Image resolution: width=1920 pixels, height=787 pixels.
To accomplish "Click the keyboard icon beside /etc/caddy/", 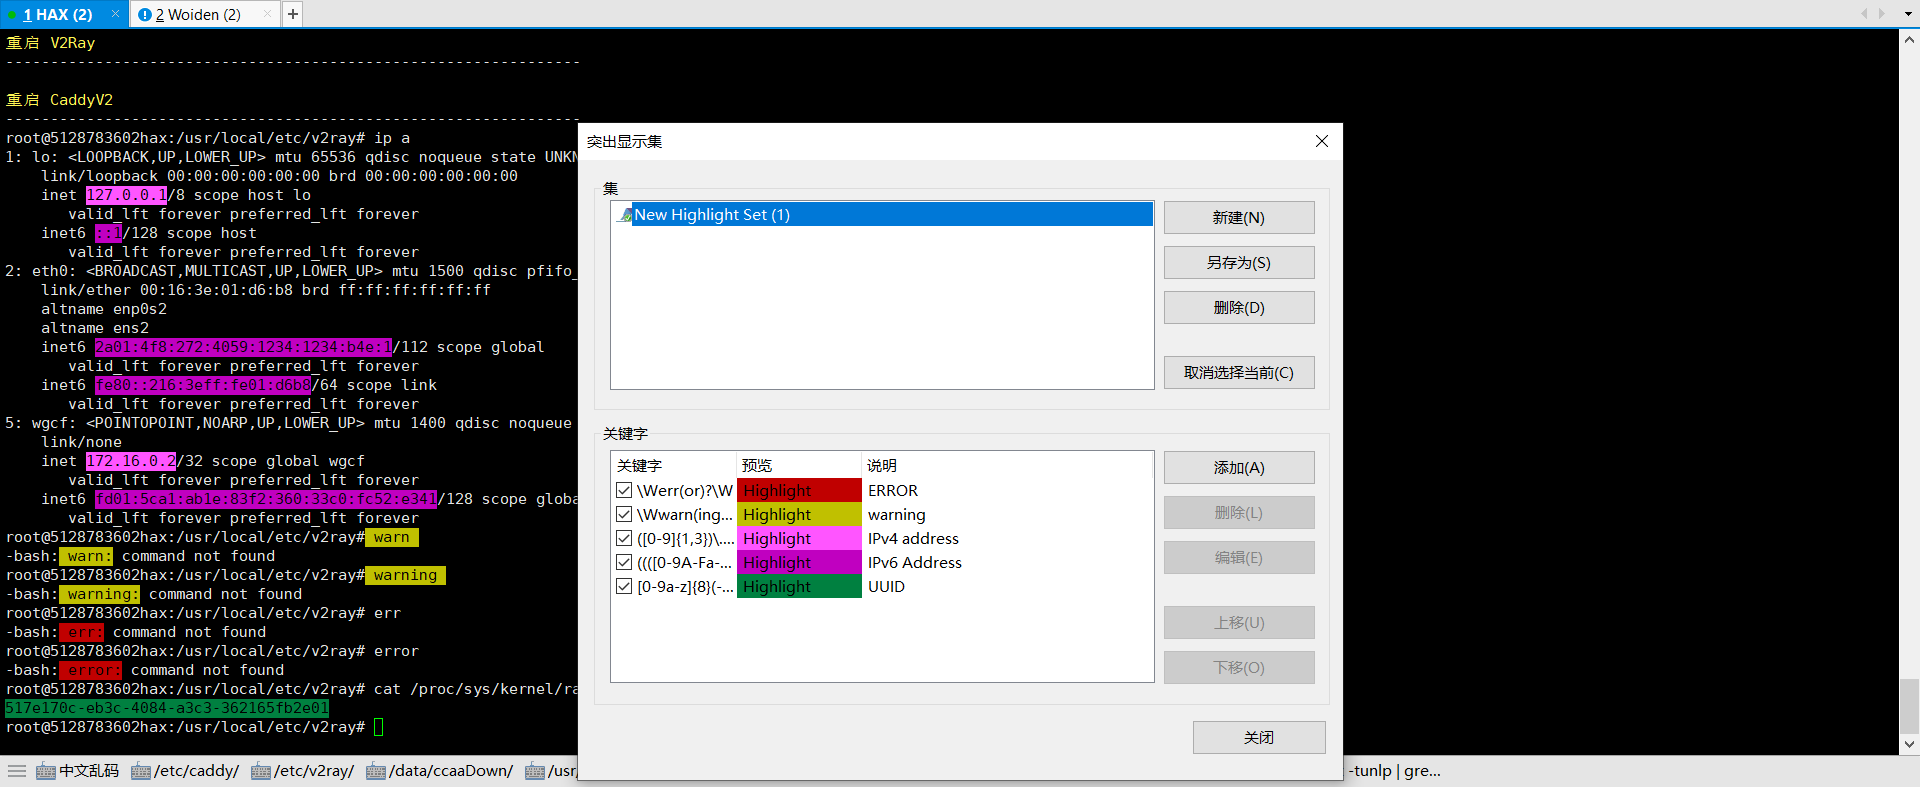I will tap(141, 771).
